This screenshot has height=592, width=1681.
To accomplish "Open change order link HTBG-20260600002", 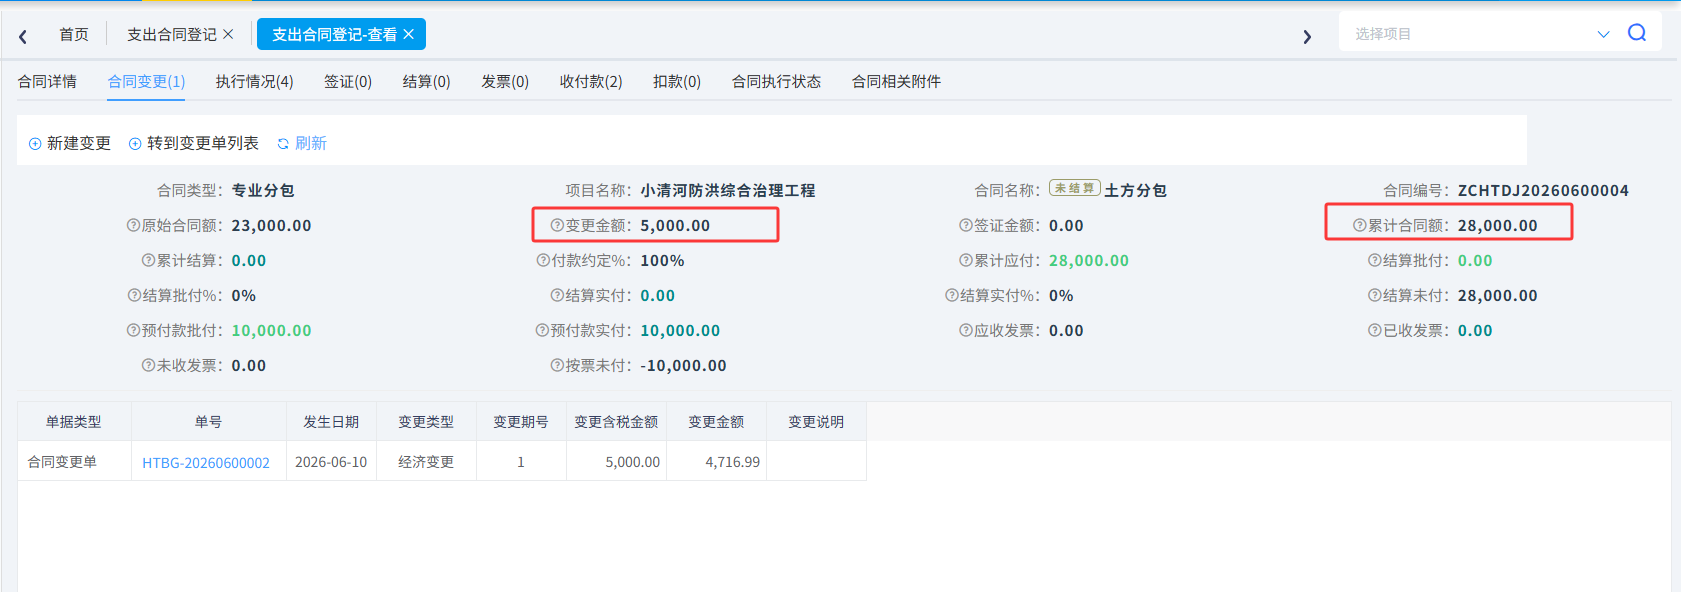I will [x=206, y=462].
